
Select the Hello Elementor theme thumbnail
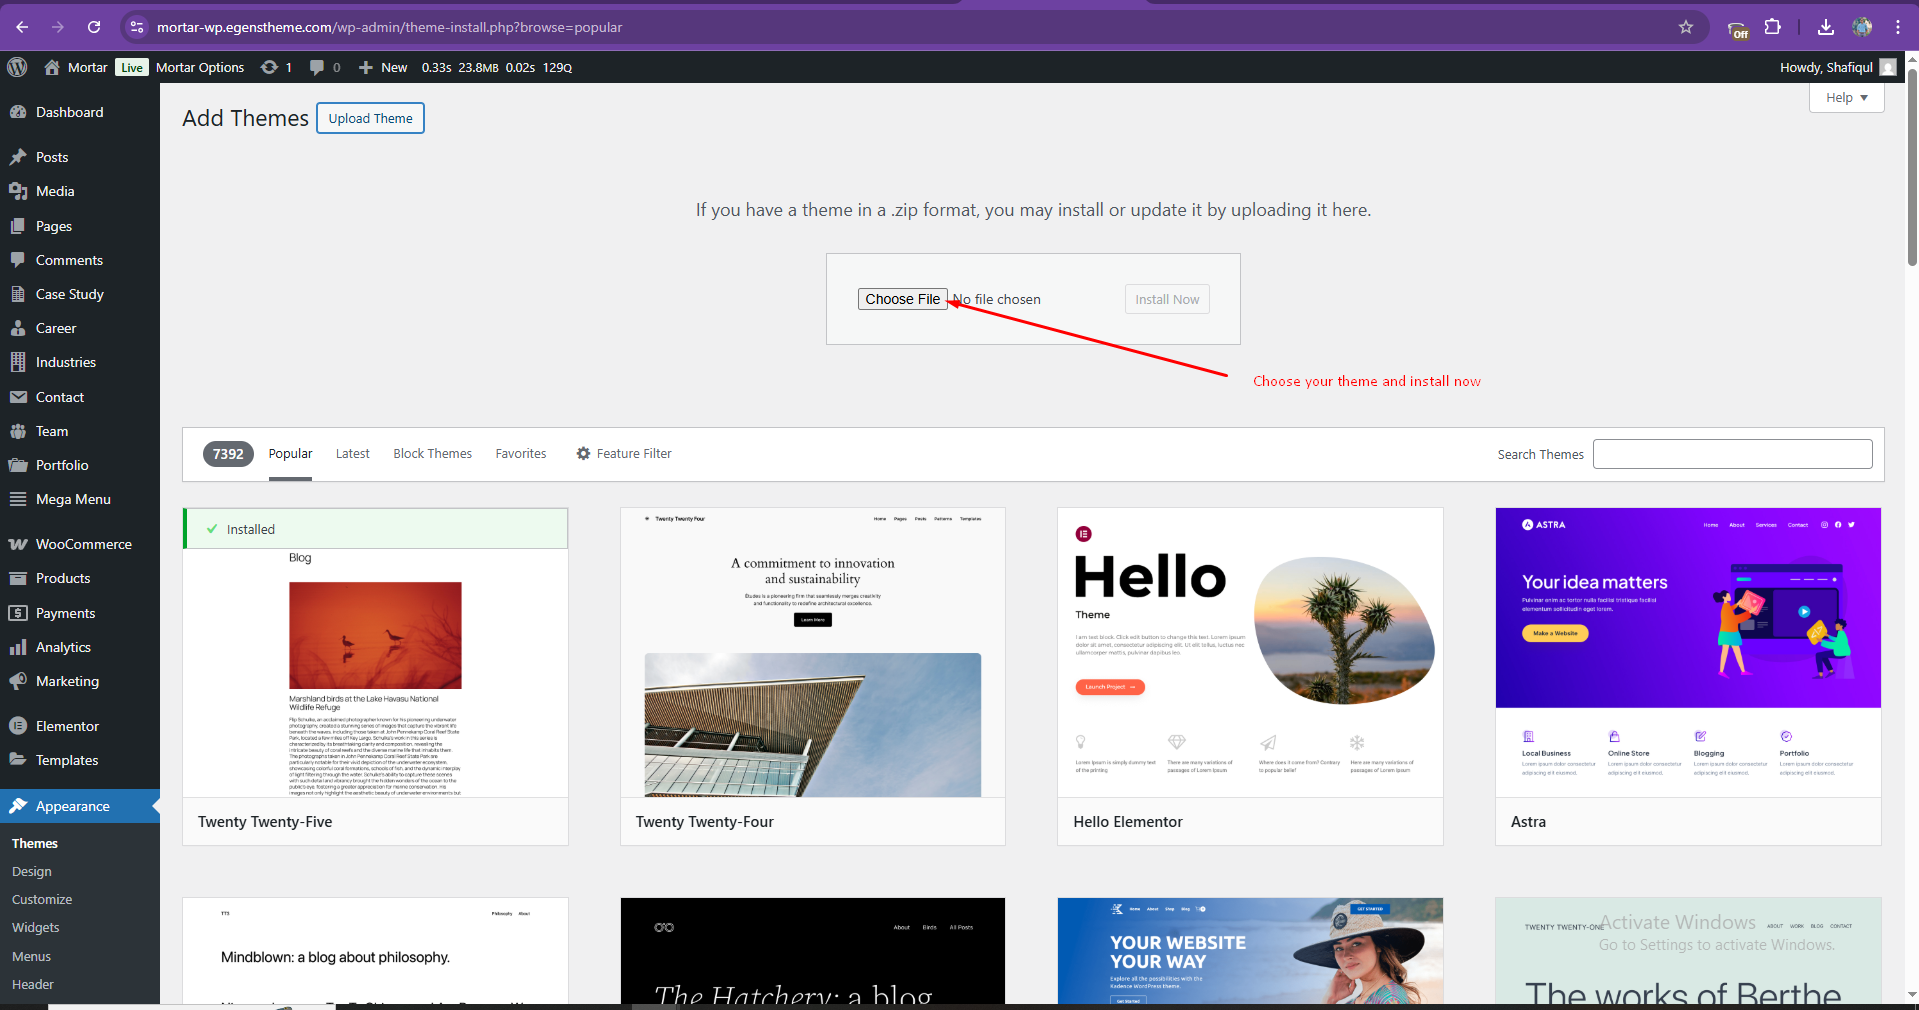1250,652
